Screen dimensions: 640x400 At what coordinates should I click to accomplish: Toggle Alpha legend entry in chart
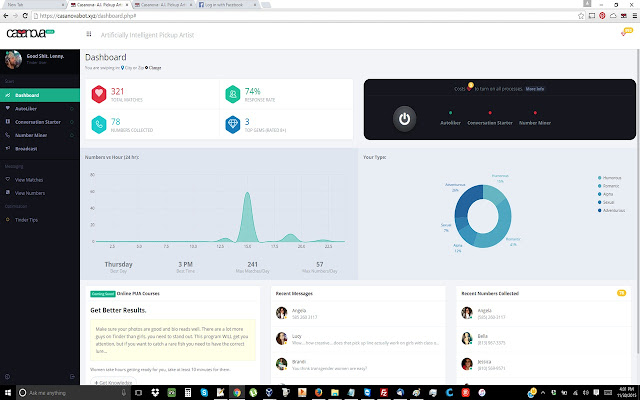click(605, 194)
